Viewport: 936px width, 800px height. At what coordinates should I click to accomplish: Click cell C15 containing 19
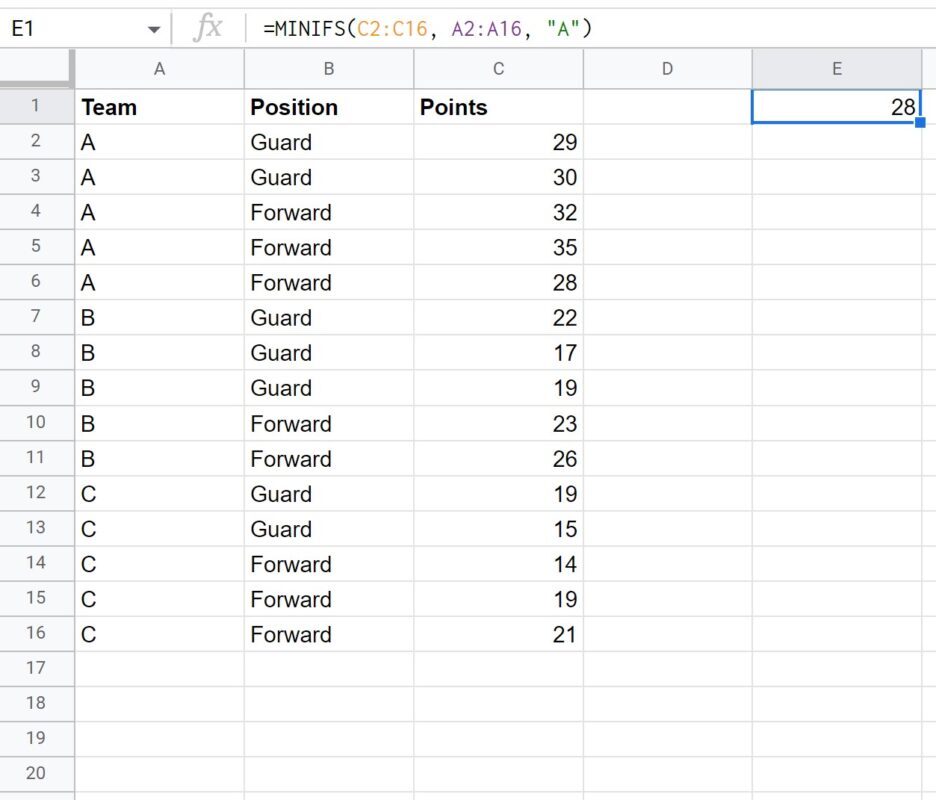tap(498, 599)
